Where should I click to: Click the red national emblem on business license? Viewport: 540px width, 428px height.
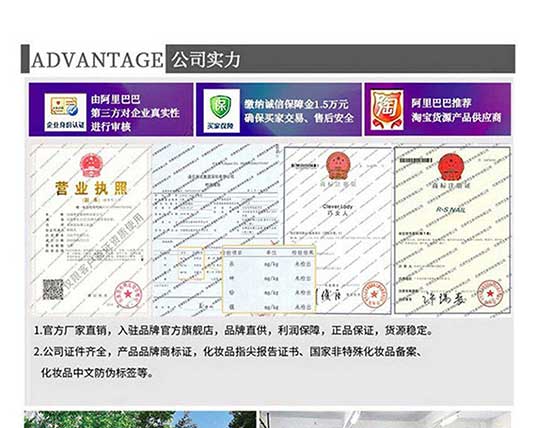point(90,165)
